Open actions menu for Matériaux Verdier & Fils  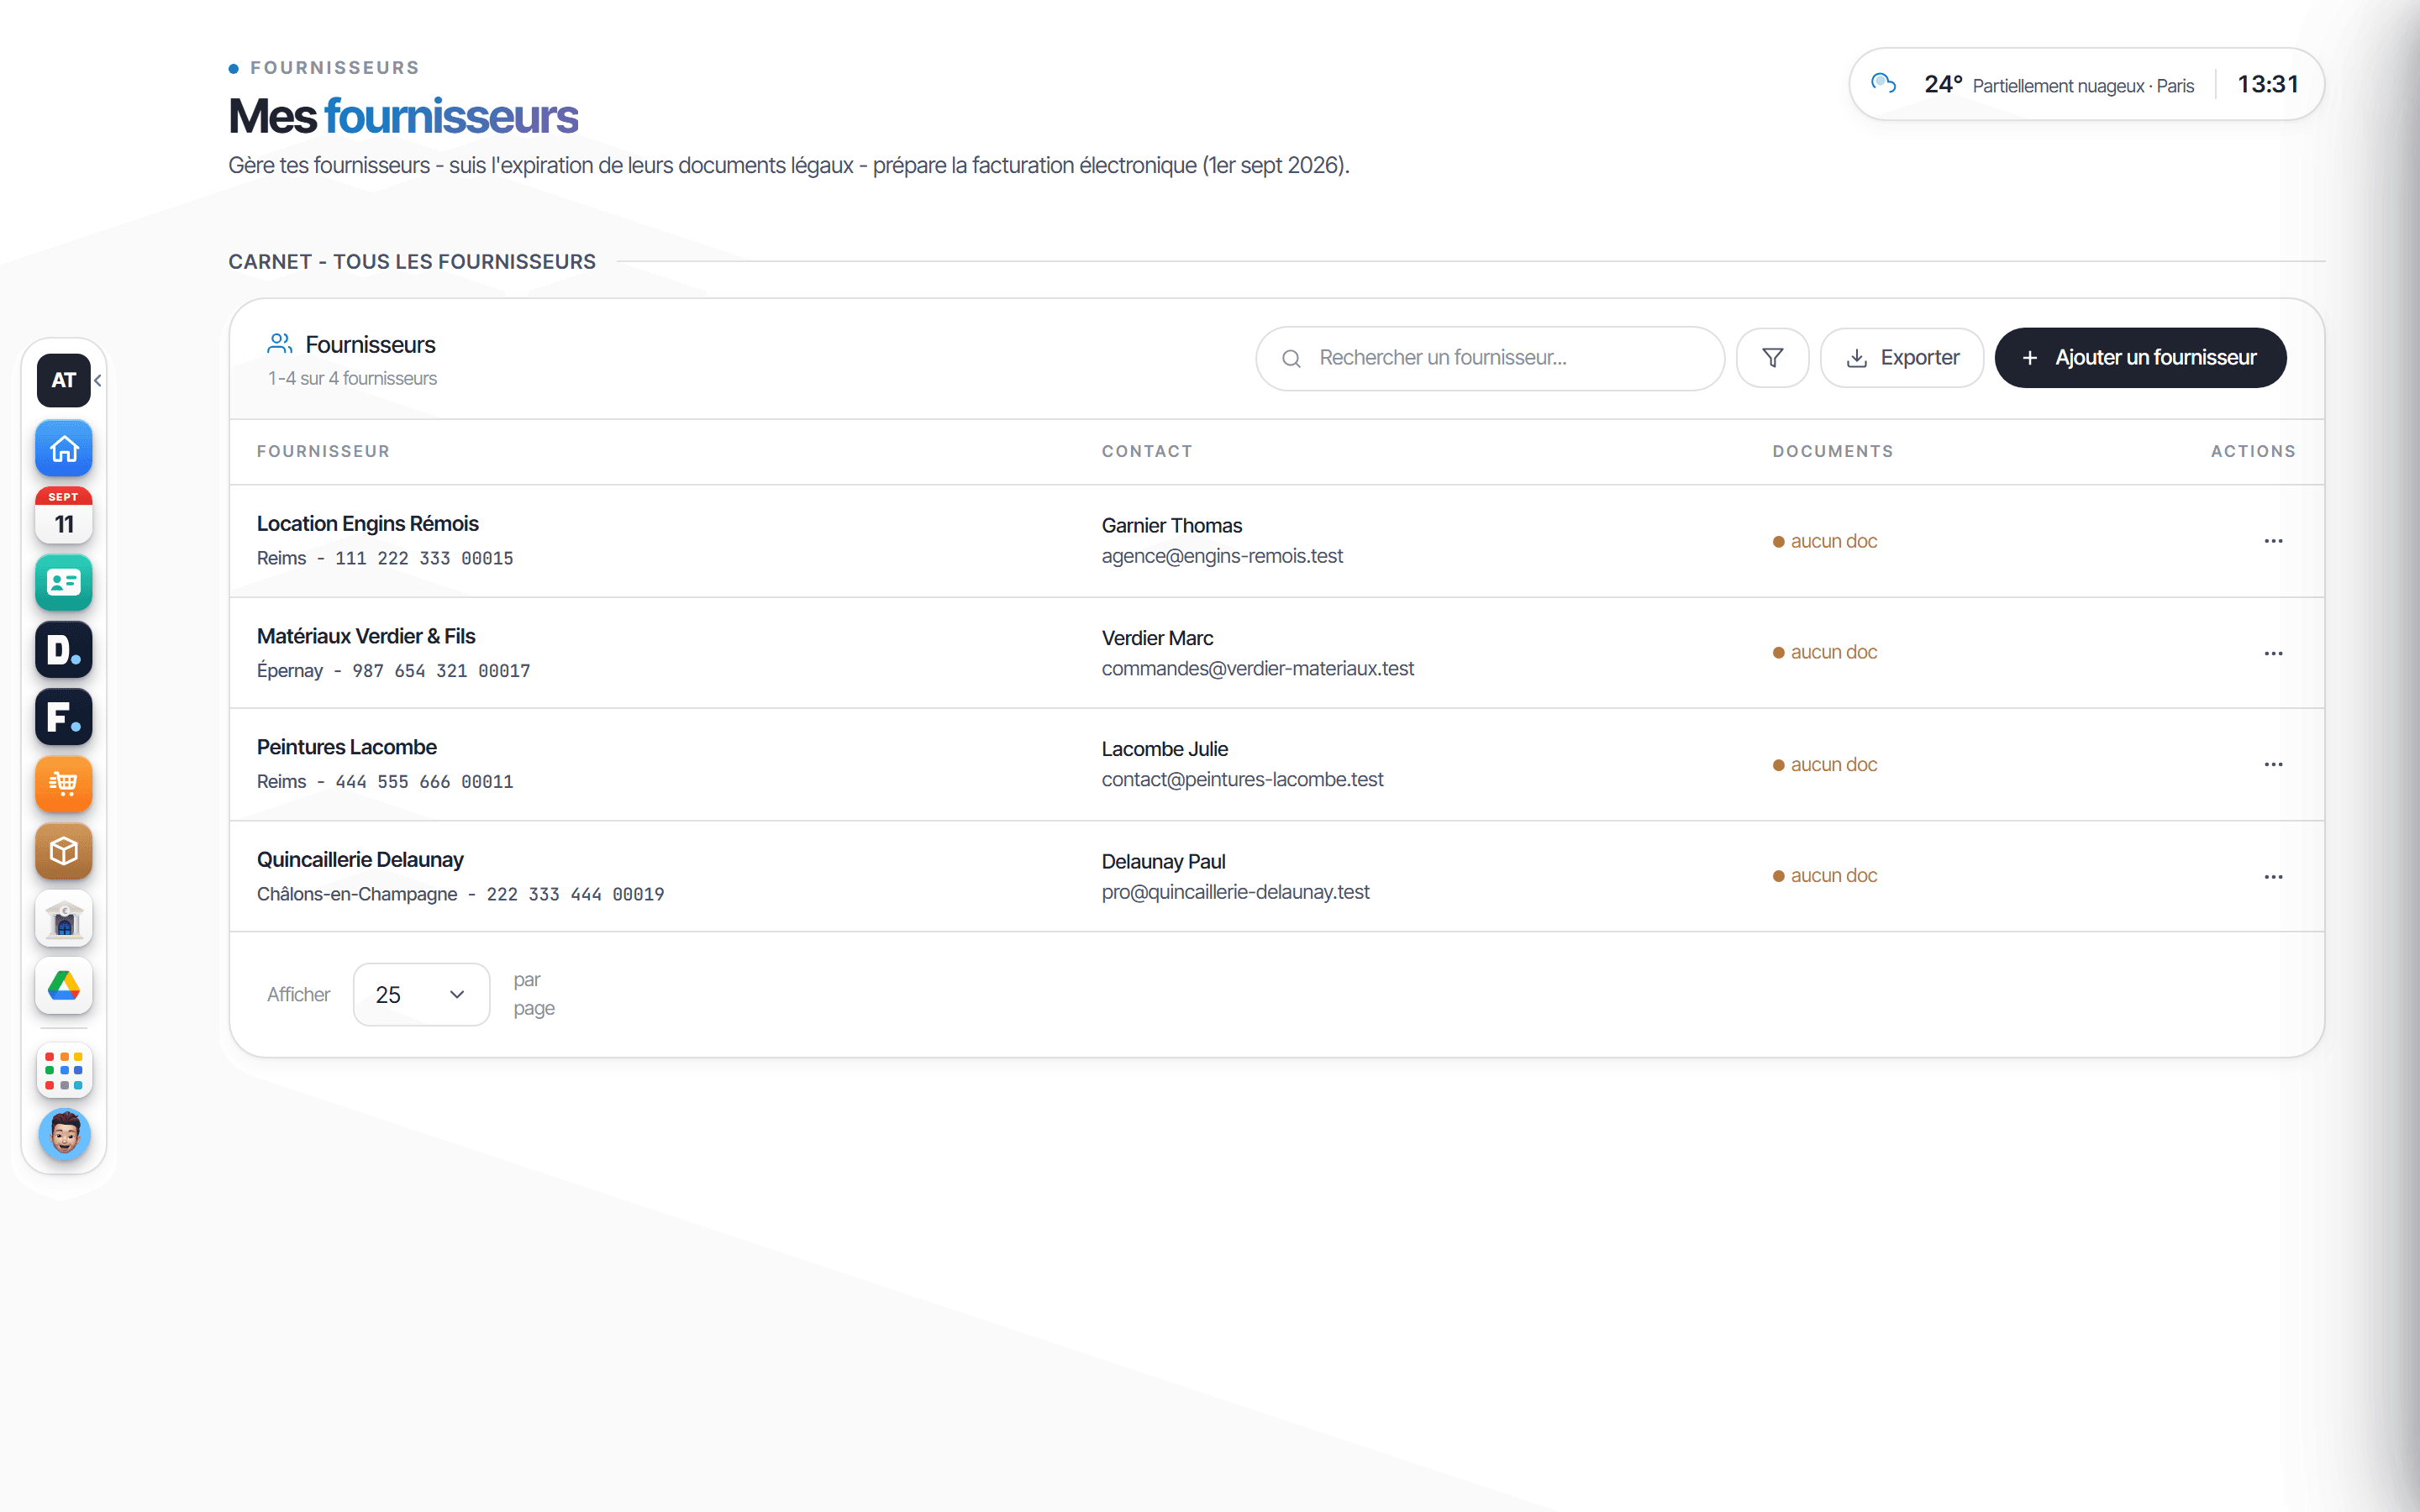(x=2273, y=653)
